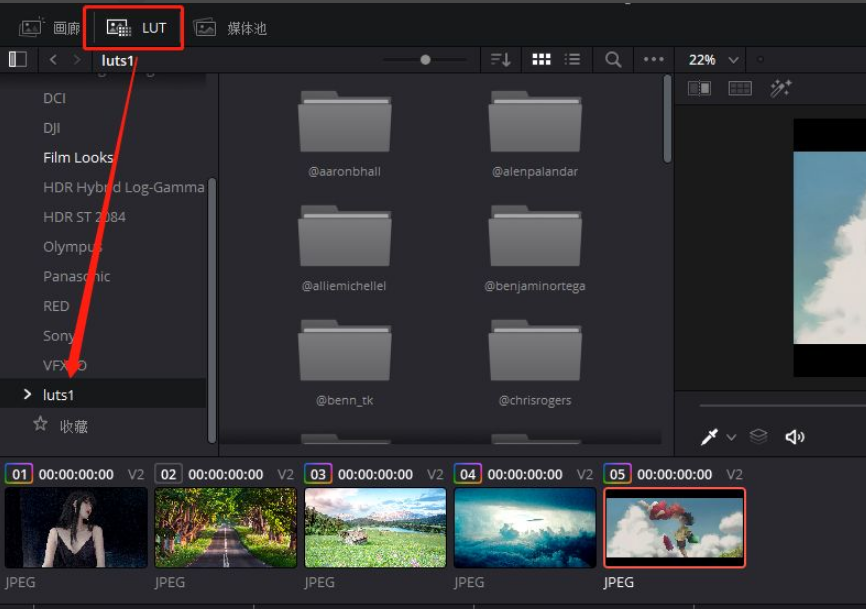This screenshot has width=866, height=609.
Task: Click clip number badge 05
Action: [617, 474]
